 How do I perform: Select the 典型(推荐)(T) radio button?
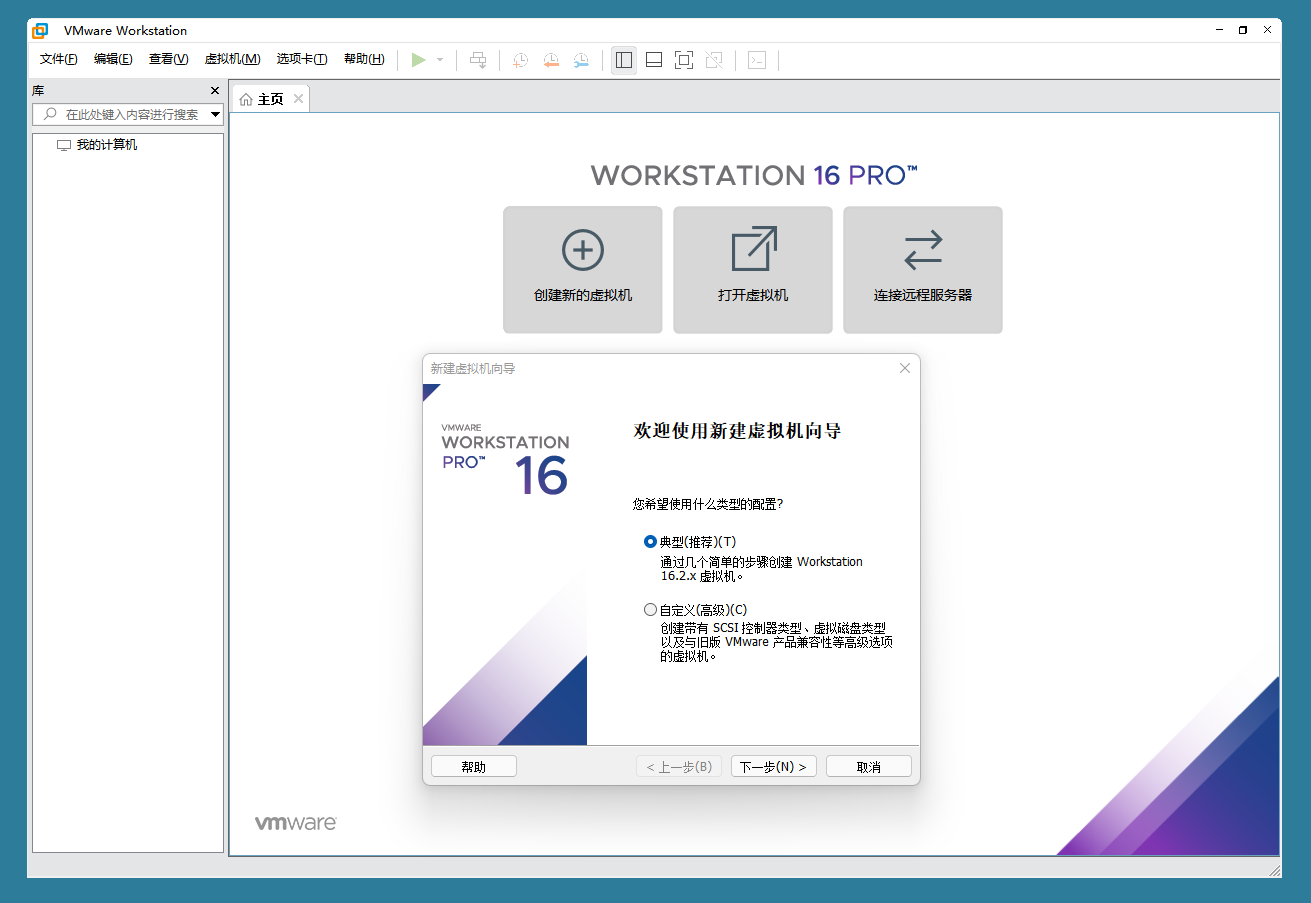point(651,542)
